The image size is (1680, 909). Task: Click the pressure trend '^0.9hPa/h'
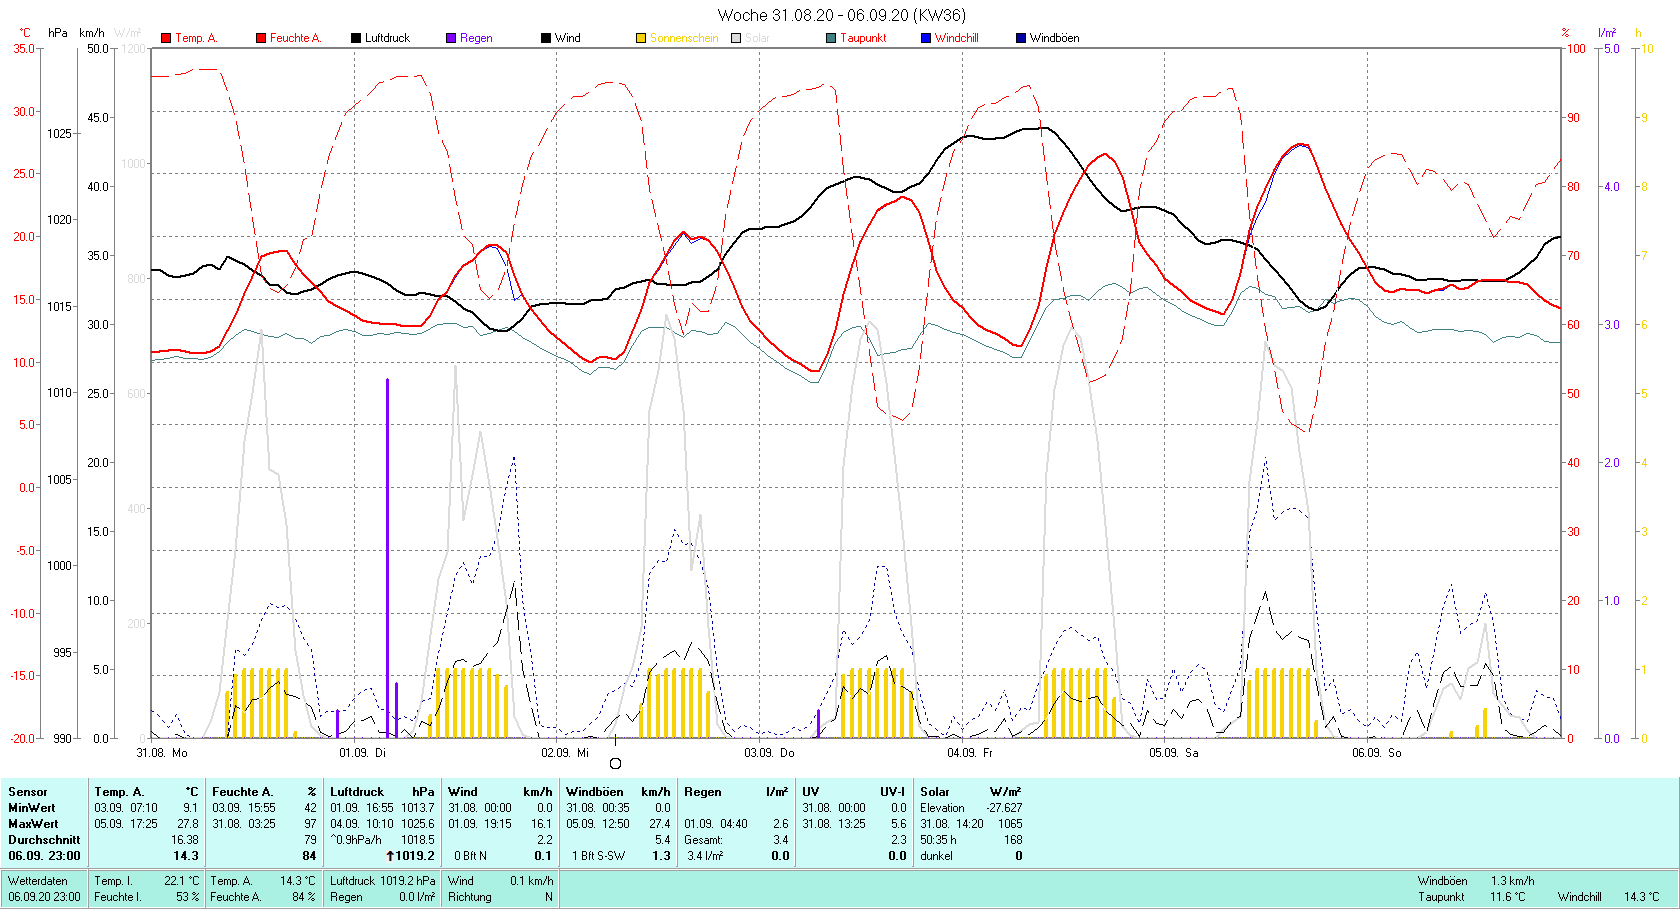point(356,840)
